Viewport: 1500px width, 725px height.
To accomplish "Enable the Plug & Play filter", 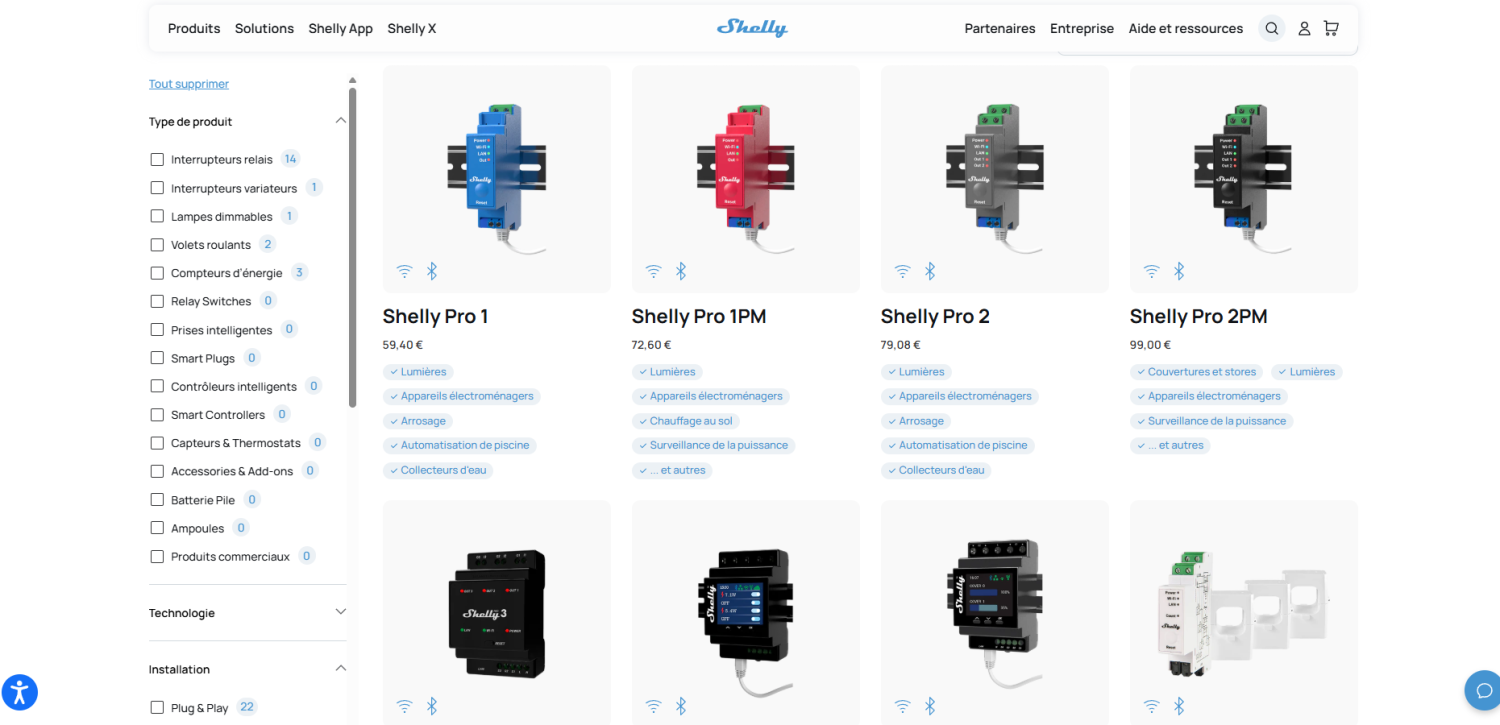I will tap(157, 708).
